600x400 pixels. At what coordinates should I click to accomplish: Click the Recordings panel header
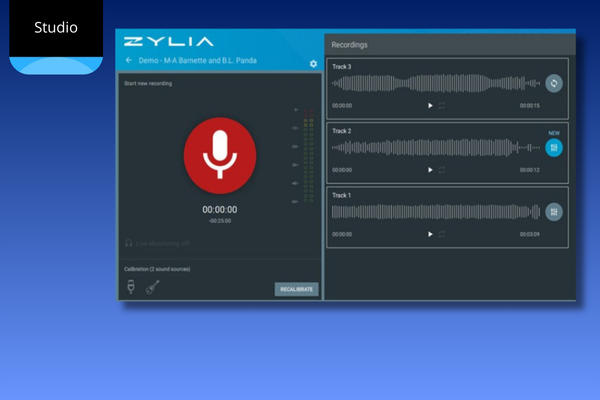[450, 45]
